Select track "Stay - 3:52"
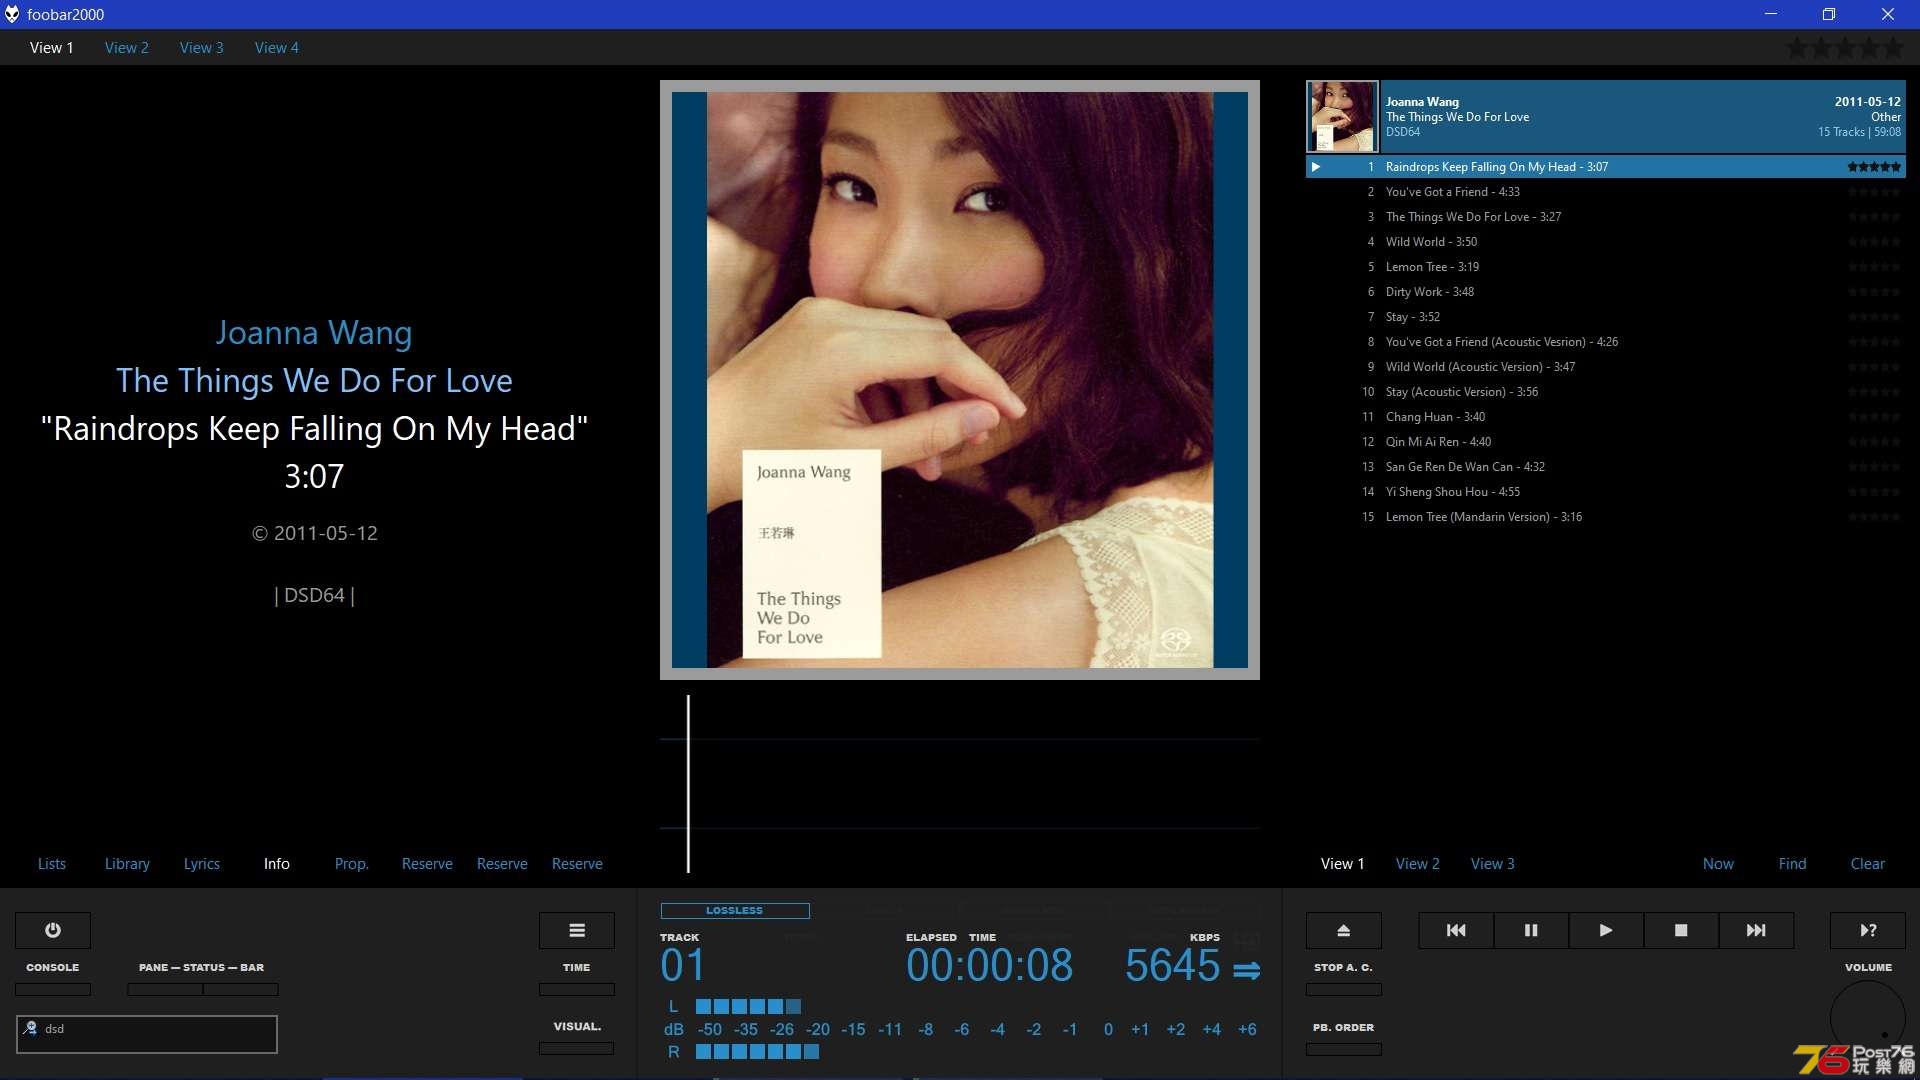The image size is (1920, 1080). point(1605,317)
